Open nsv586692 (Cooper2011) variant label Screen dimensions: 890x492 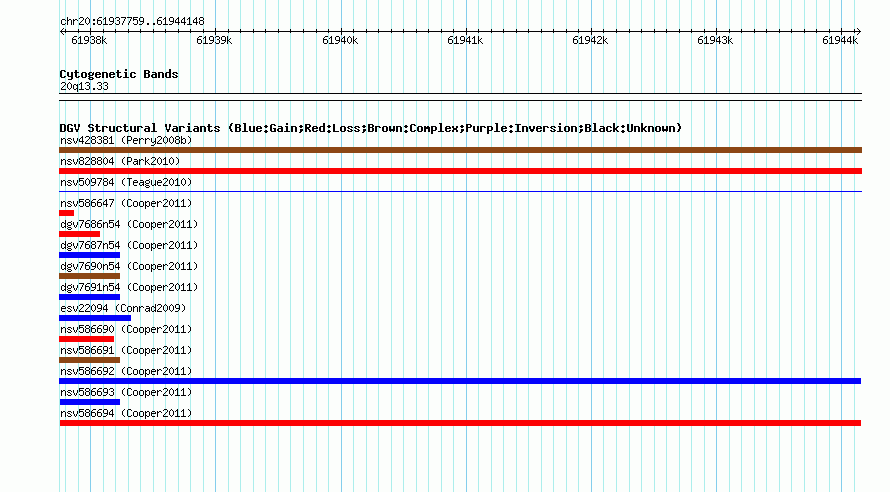click(126, 371)
